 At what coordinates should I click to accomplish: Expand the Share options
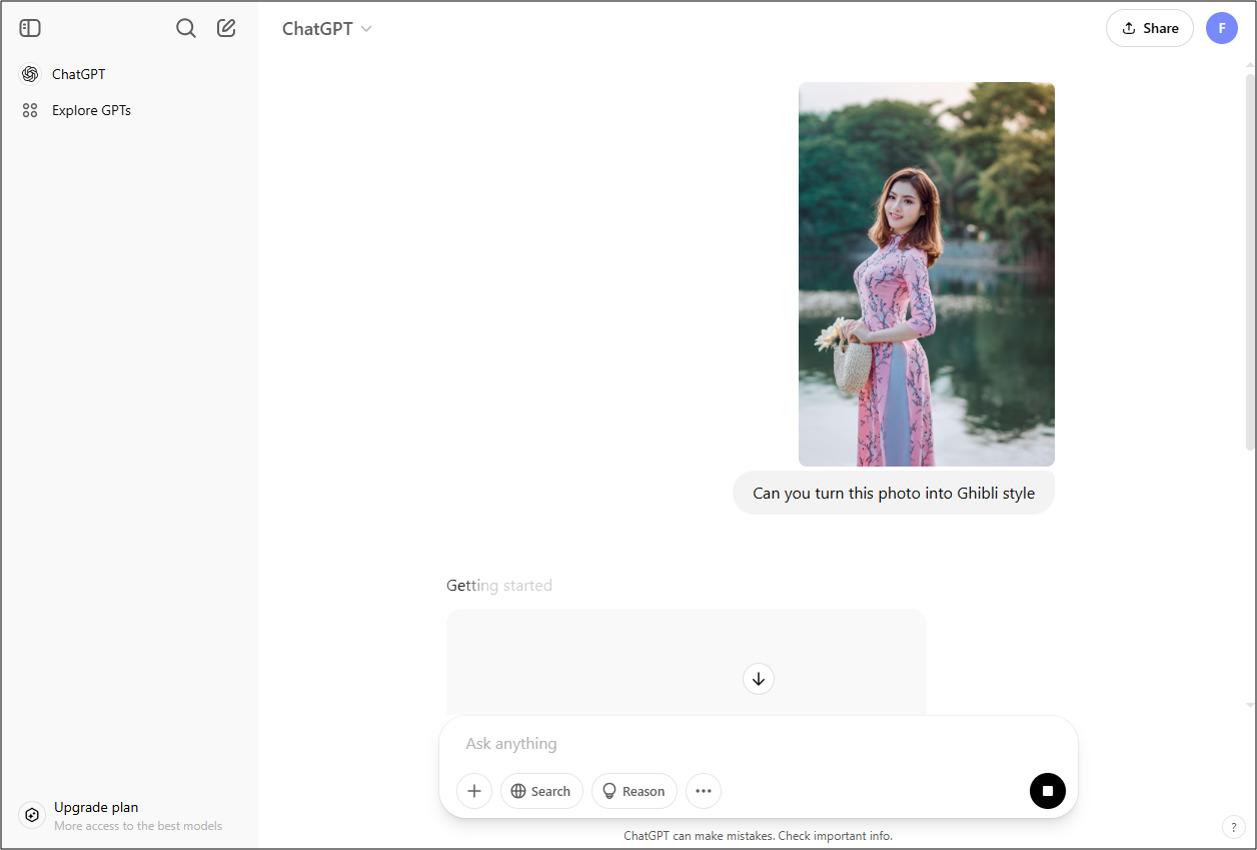(x=1149, y=28)
